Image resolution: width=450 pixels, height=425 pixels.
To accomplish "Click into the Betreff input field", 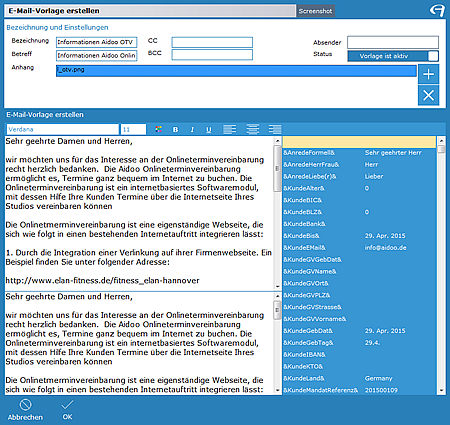I will tap(97, 55).
